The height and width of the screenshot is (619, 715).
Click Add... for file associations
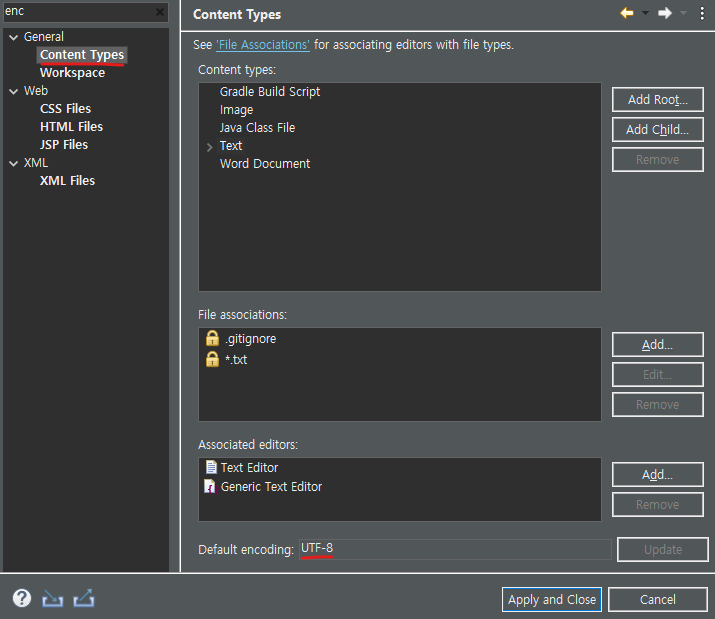coord(658,344)
